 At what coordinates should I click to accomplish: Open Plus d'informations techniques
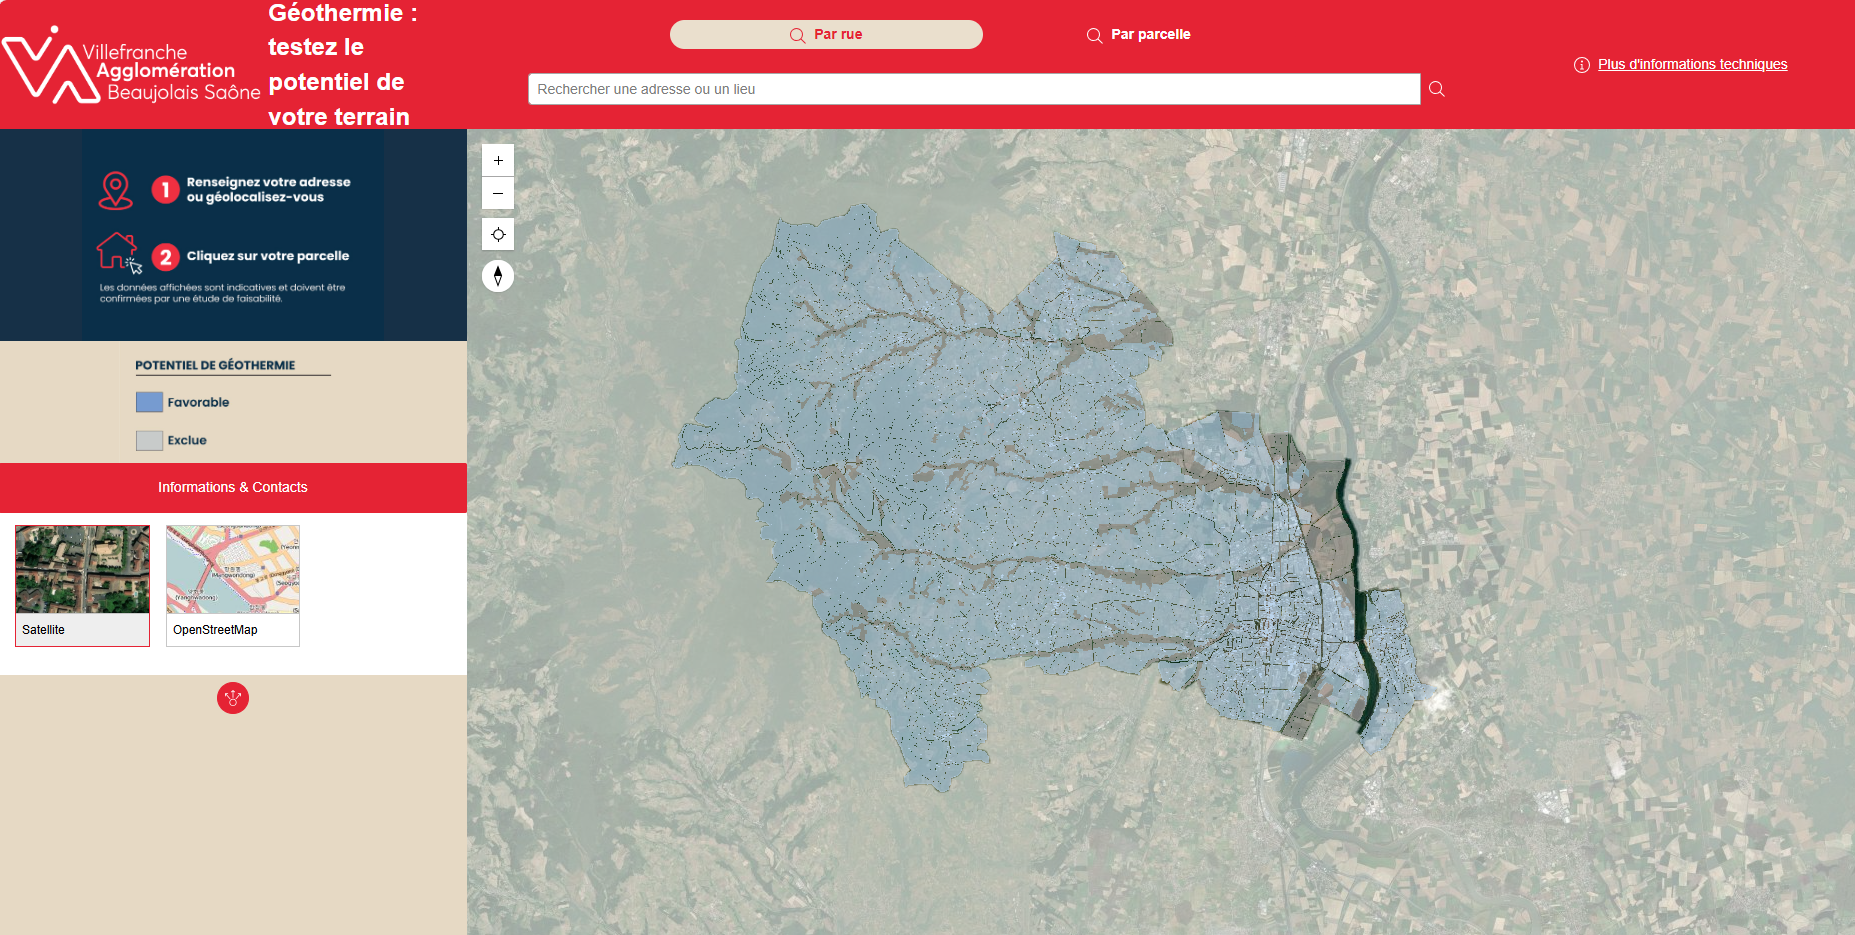click(x=1692, y=64)
